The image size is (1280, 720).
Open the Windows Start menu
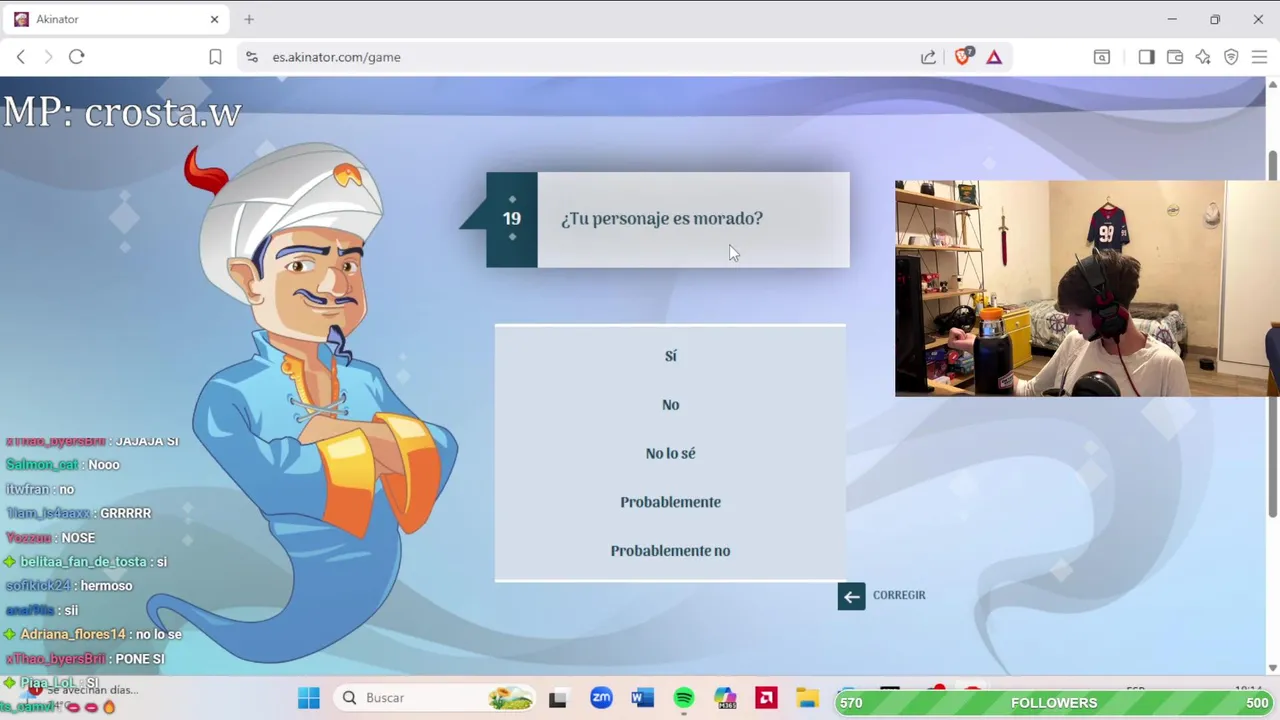[308, 698]
